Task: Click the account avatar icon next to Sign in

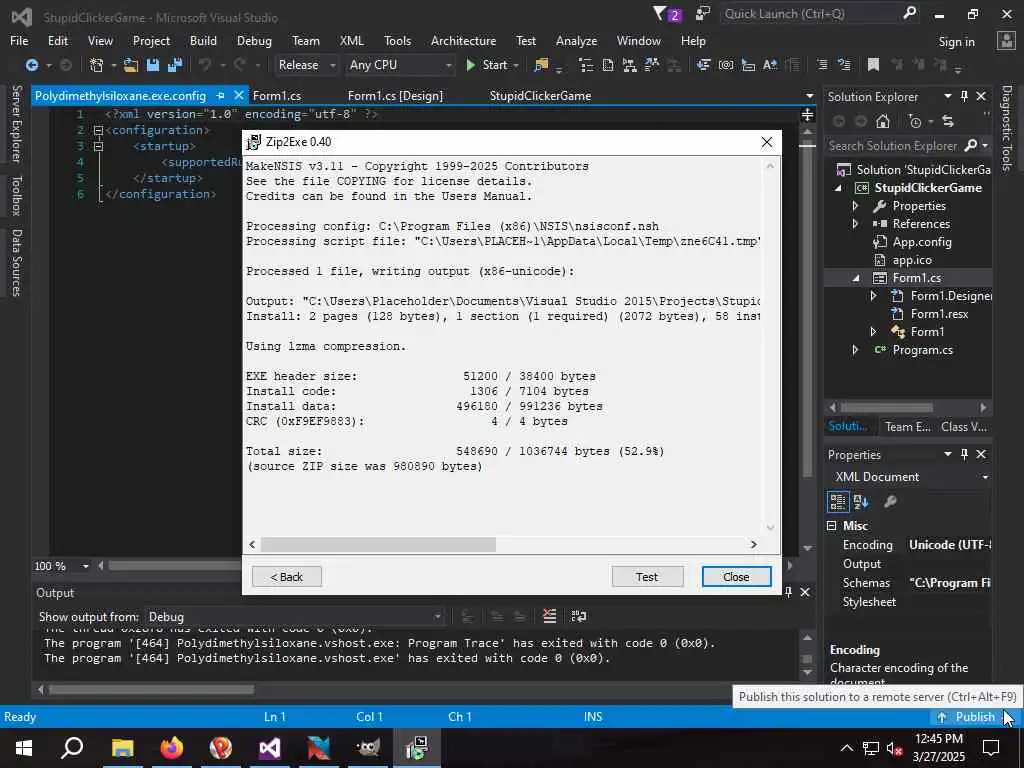Action: click(x=1006, y=41)
